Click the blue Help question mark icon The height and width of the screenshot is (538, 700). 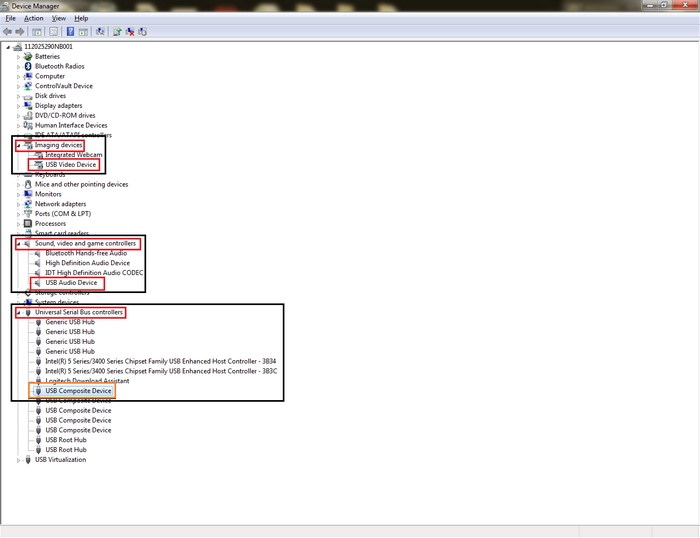(x=71, y=32)
